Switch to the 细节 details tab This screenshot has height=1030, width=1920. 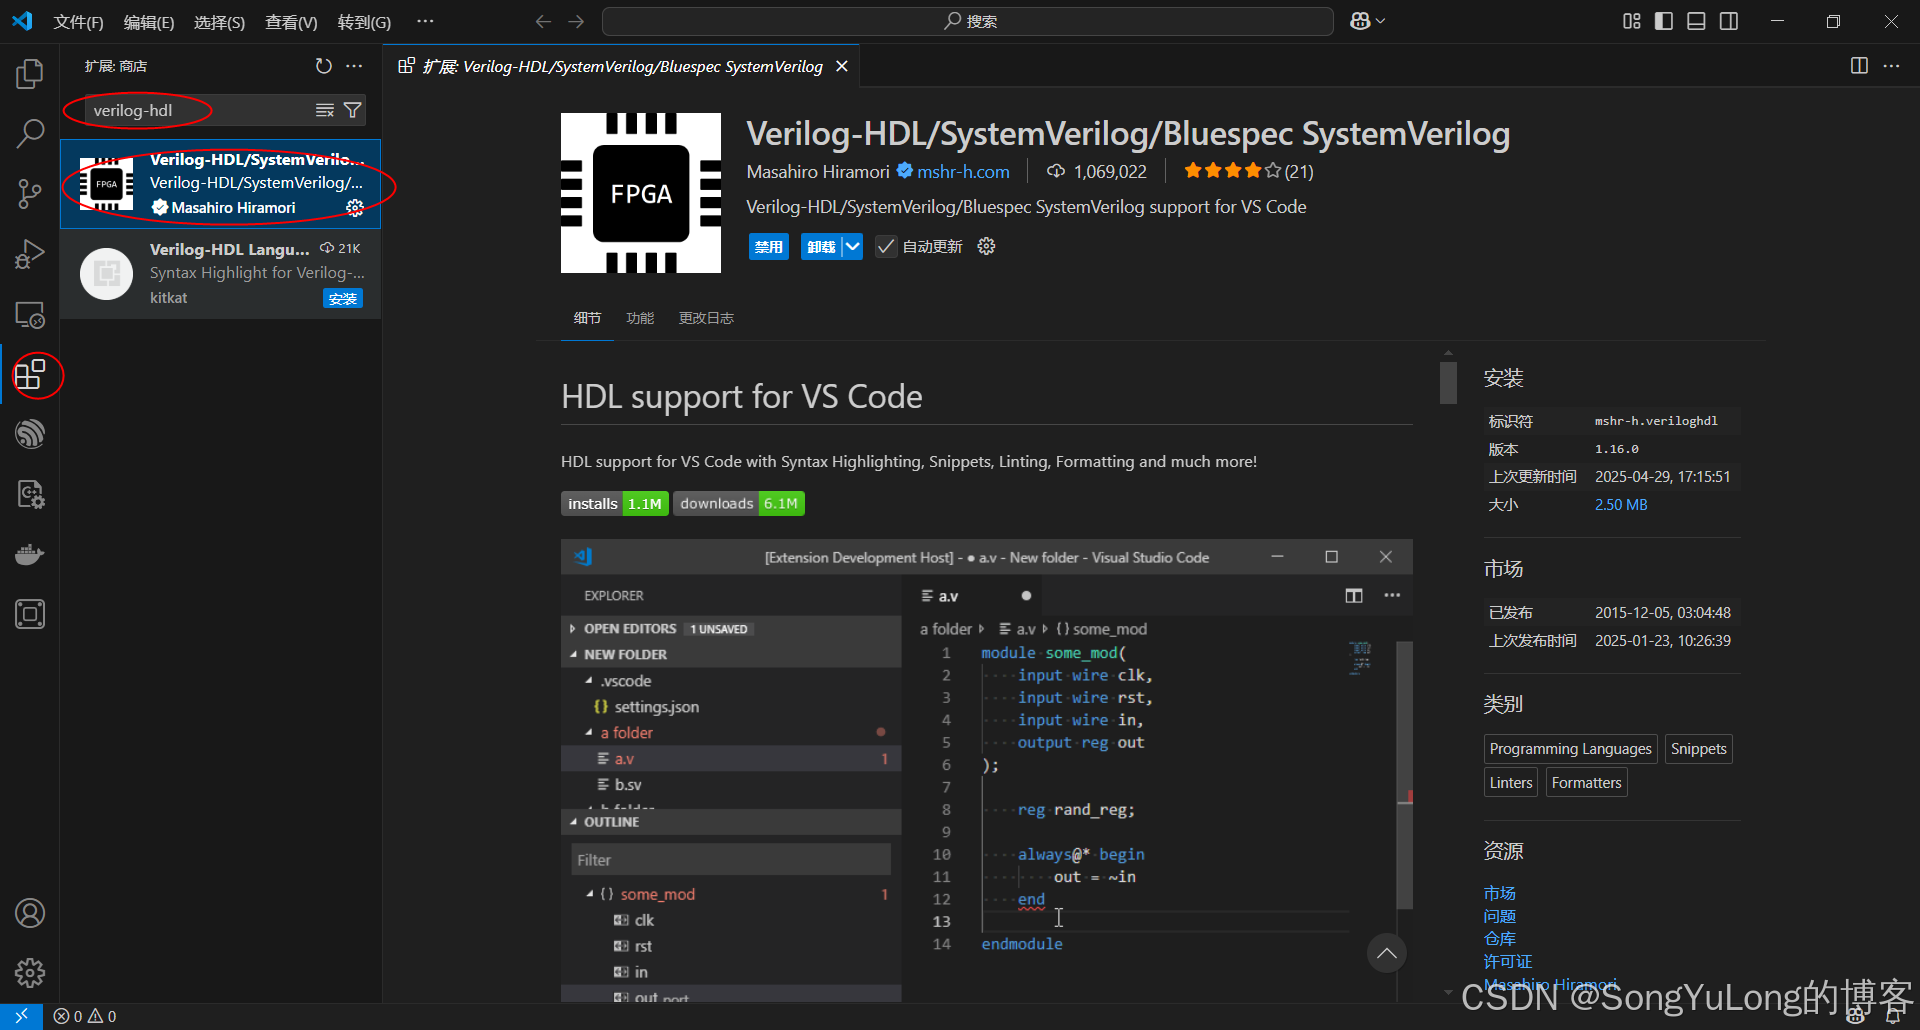coord(587,318)
